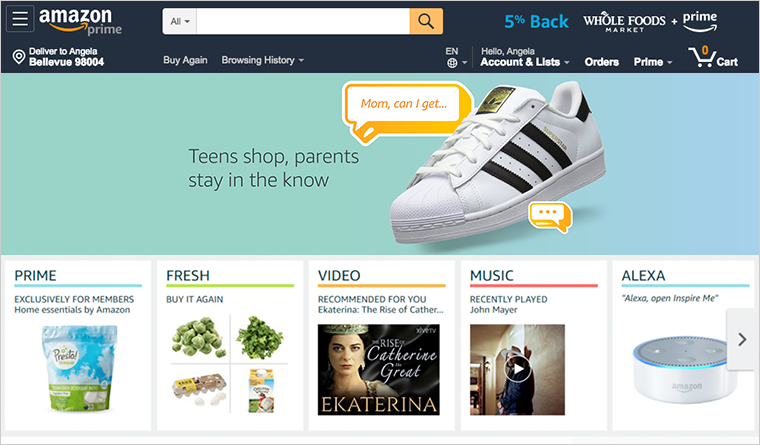
Task: Expand the Browsing History dropdown
Action: 263,60
